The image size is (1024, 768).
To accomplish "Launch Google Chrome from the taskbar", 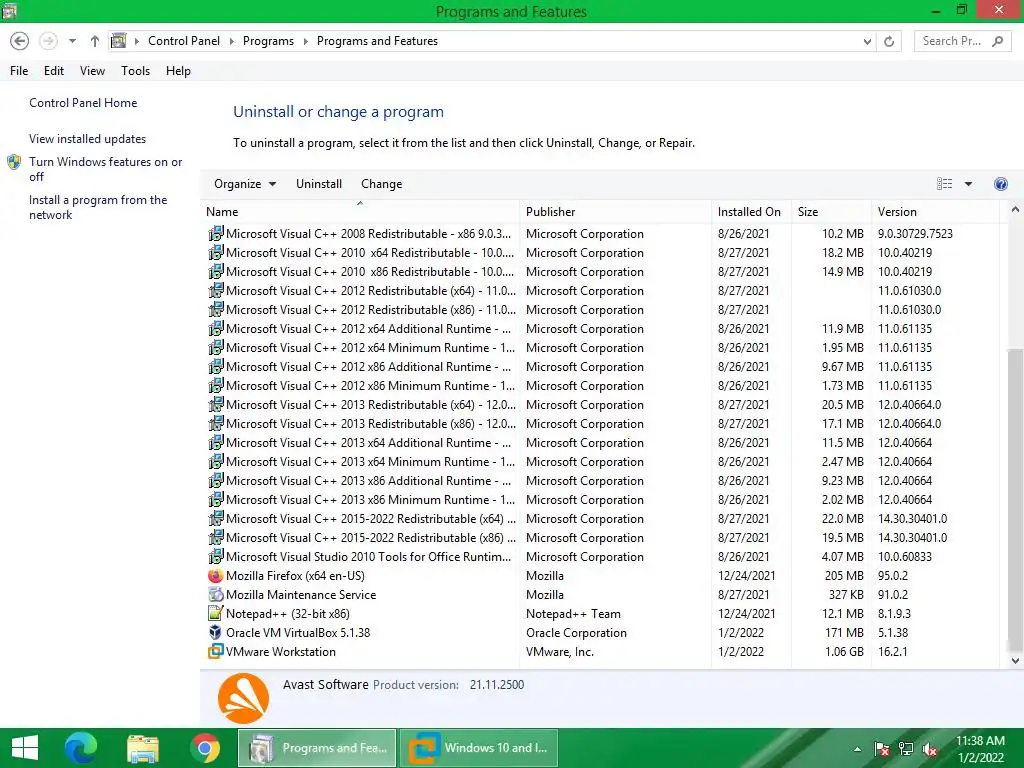I will [205, 748].
